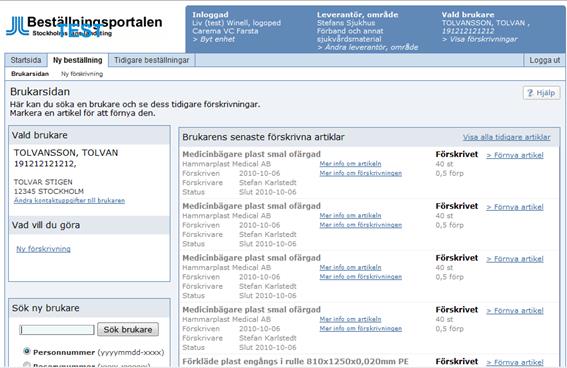Screen dimensions: 567x368
Task: Open Mer info om artikeln for second Medicinbägare
Action: (350, 215)
